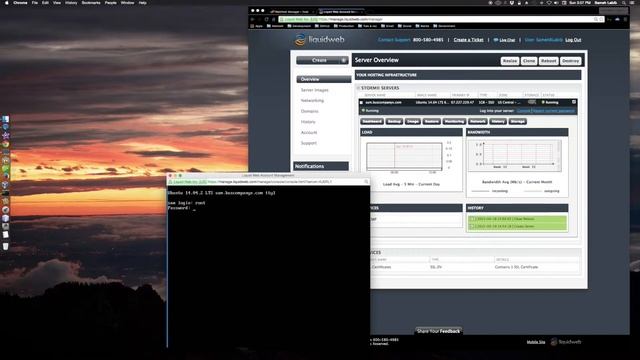This screenshot has height=360, width=640.
Task: Click the Liquid Web logo
Action: [320, 40]
